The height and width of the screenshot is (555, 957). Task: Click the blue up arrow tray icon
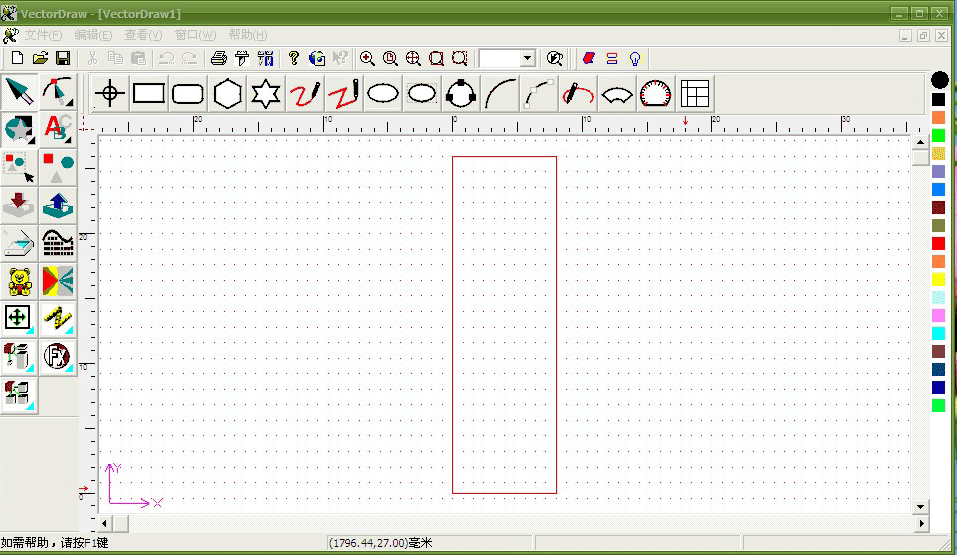pyautogui.click(x=58, y=205)
